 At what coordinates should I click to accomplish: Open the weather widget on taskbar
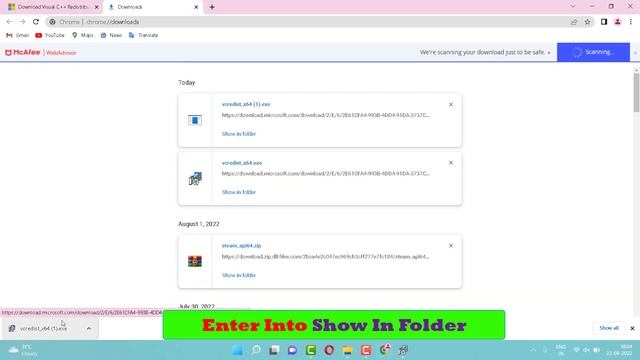[x=24, y=350]
